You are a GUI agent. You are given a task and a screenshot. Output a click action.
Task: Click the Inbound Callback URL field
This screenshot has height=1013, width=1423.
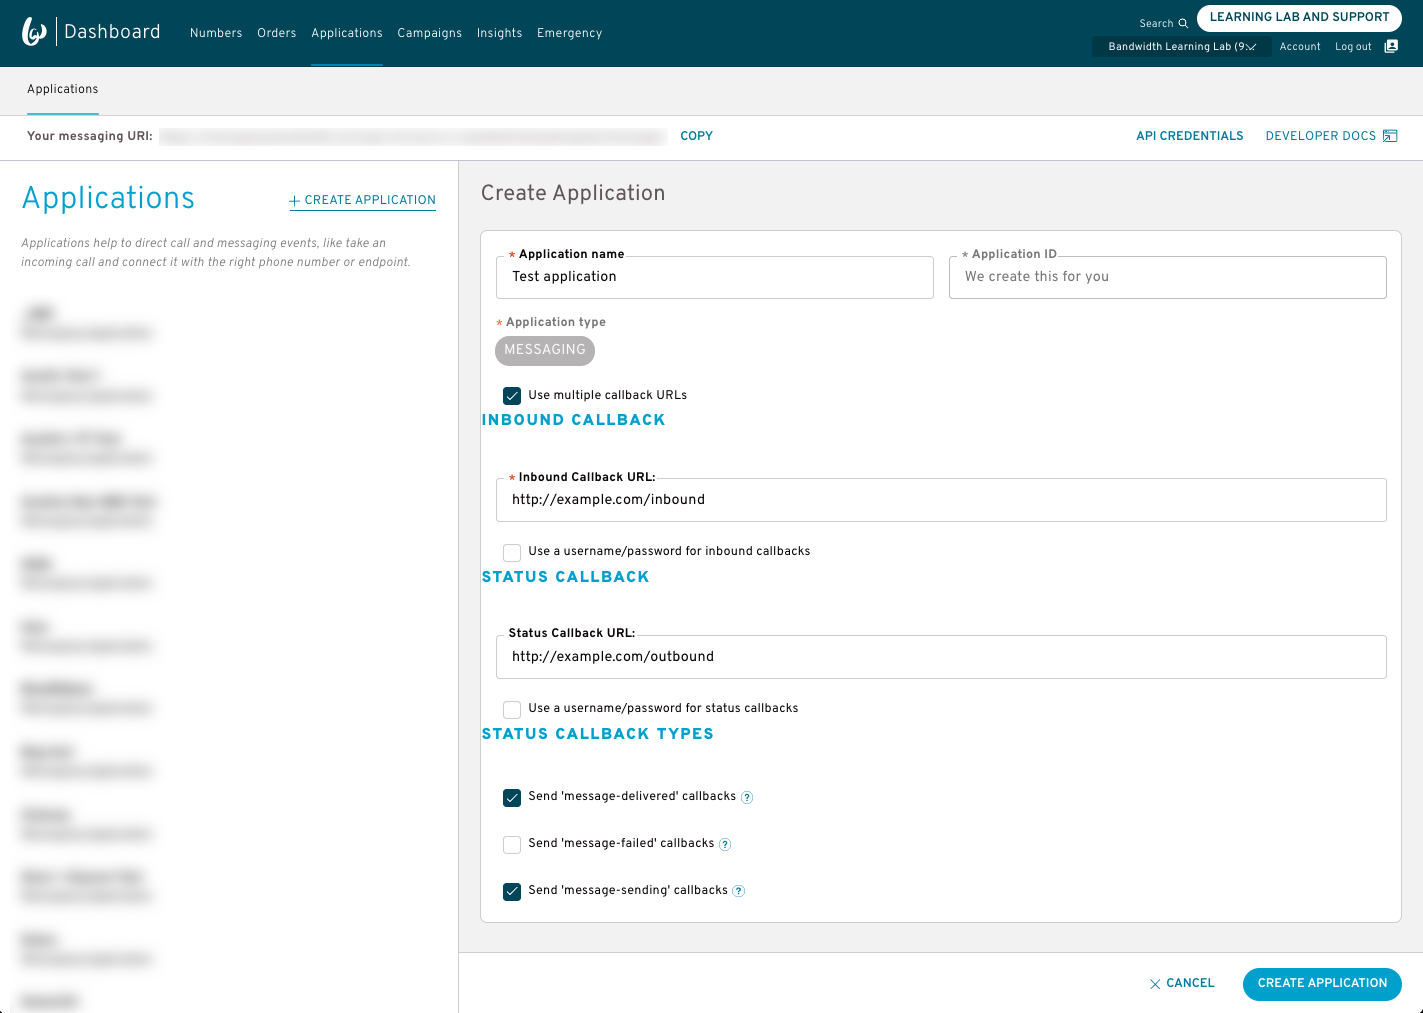[x=941, y=500]
